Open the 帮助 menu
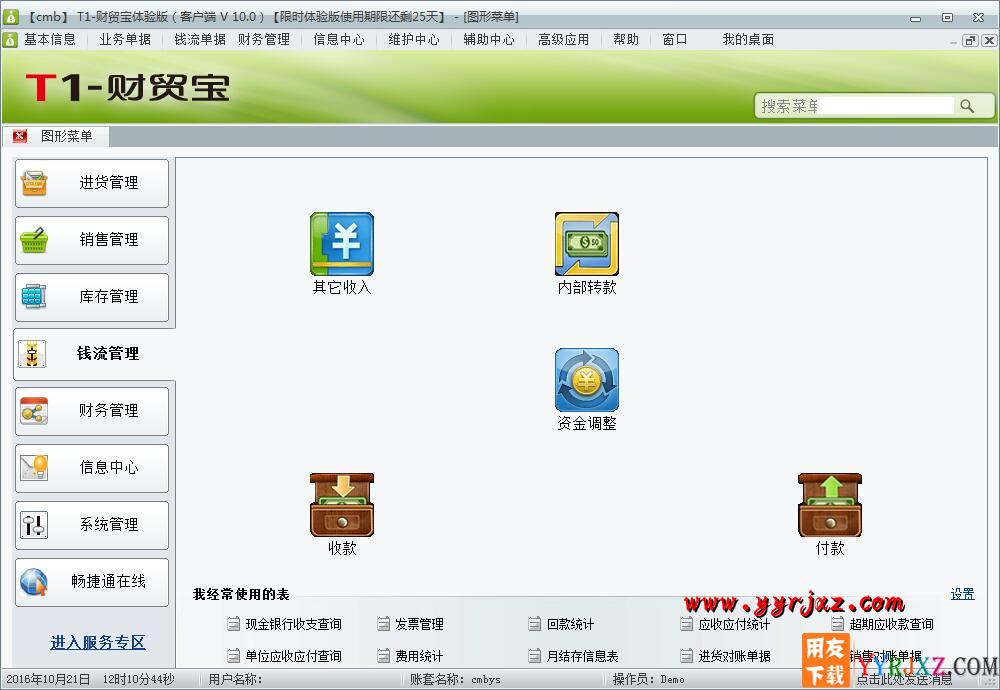1000x690 pixels. tap(626, 40)
